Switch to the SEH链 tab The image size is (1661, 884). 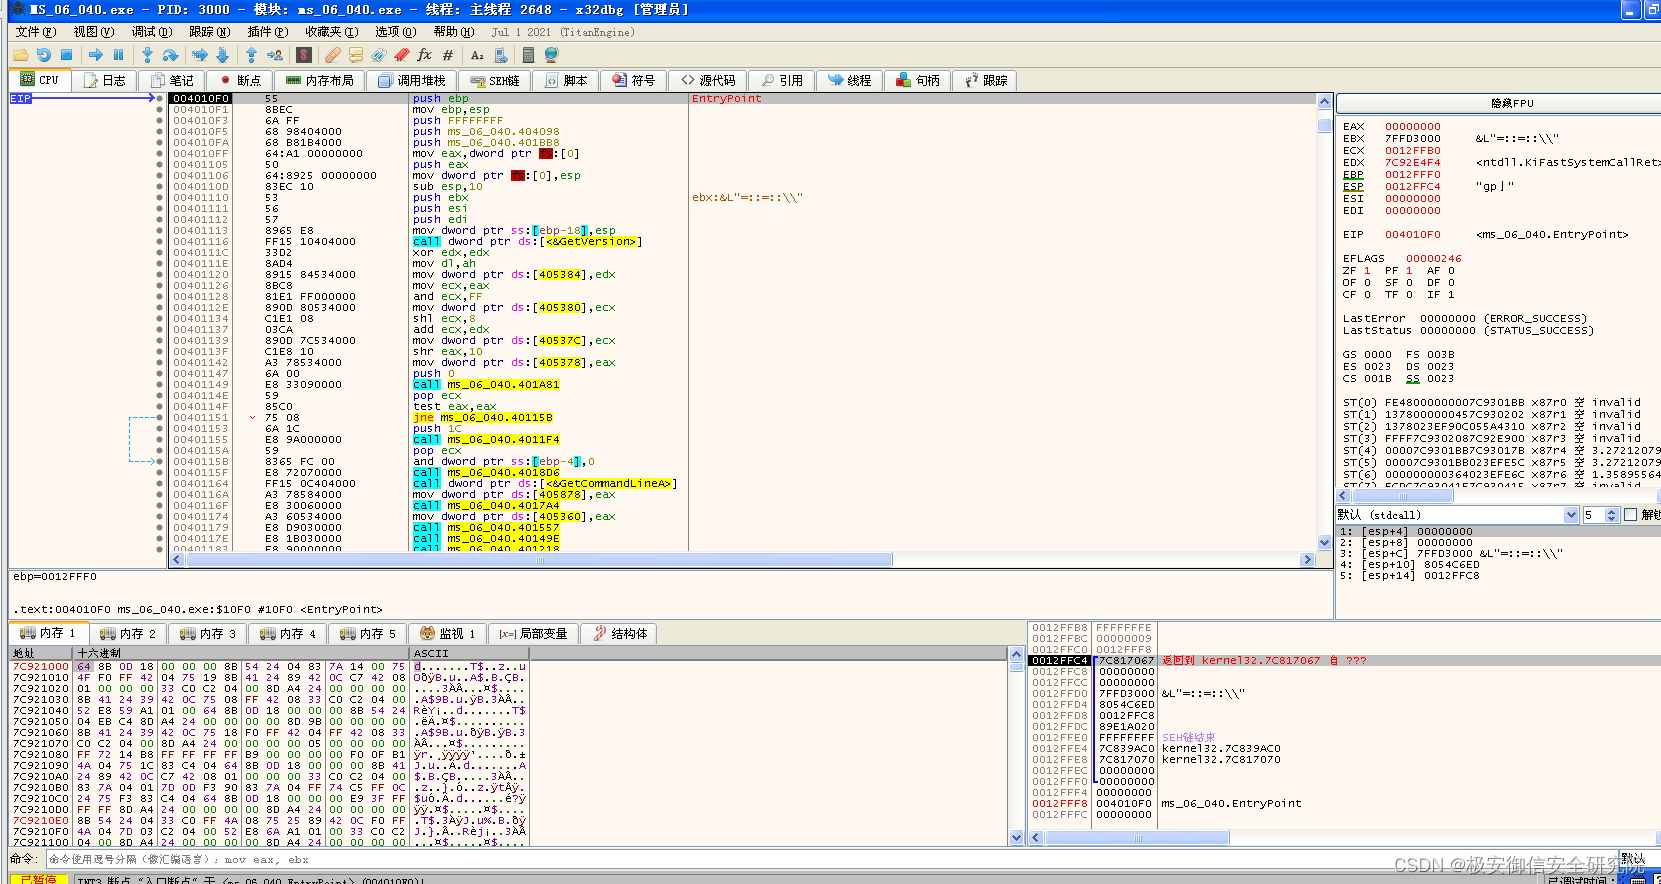coord(495,81)
